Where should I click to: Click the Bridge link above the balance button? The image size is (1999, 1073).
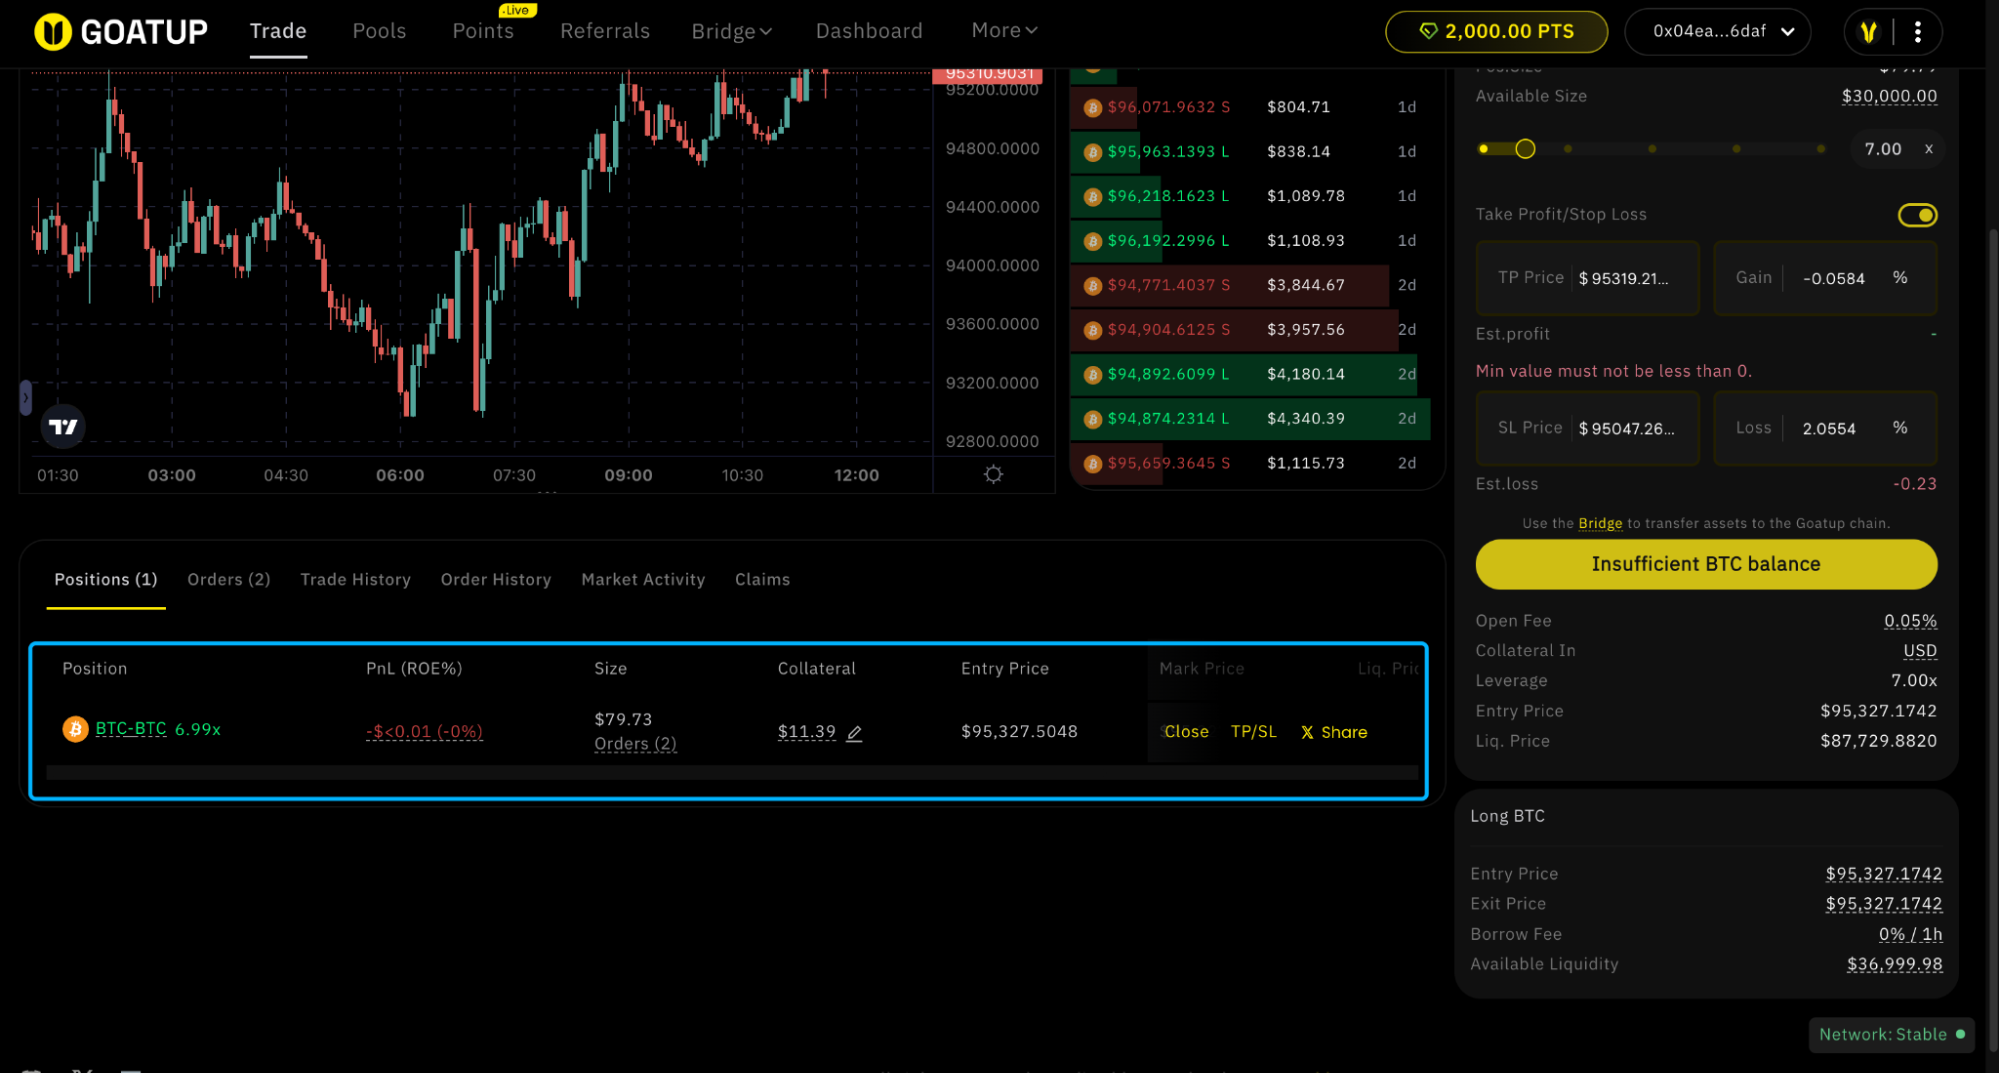pyautogui.click(x=1600, y=522)
